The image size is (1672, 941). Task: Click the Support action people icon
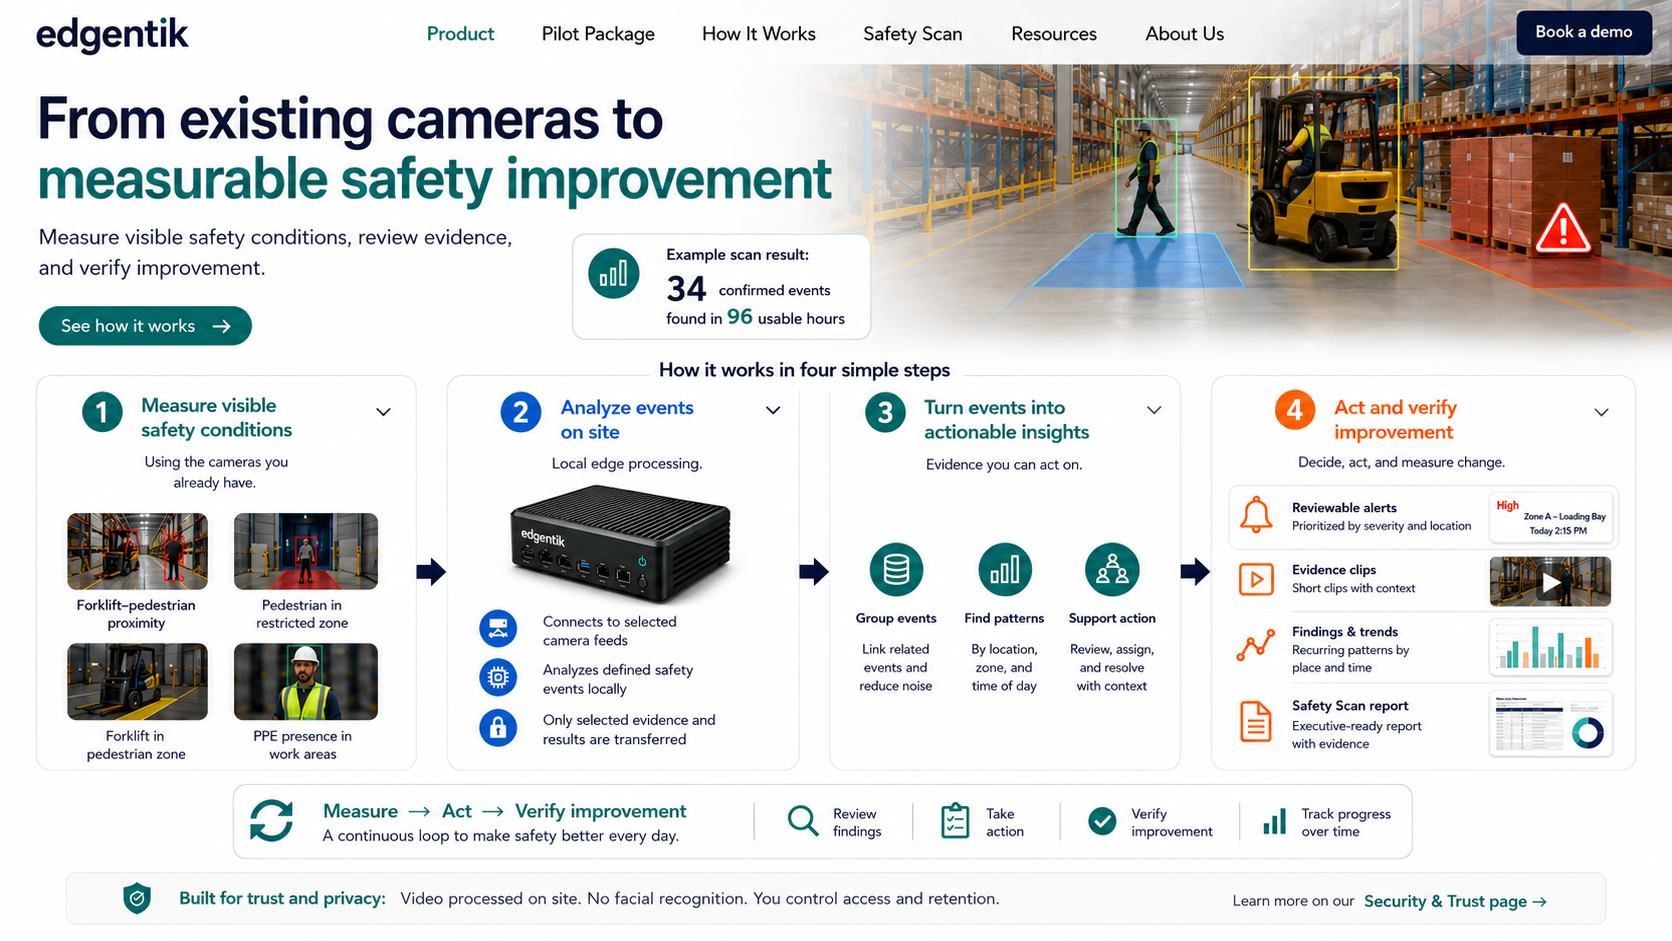(1112, 570)
